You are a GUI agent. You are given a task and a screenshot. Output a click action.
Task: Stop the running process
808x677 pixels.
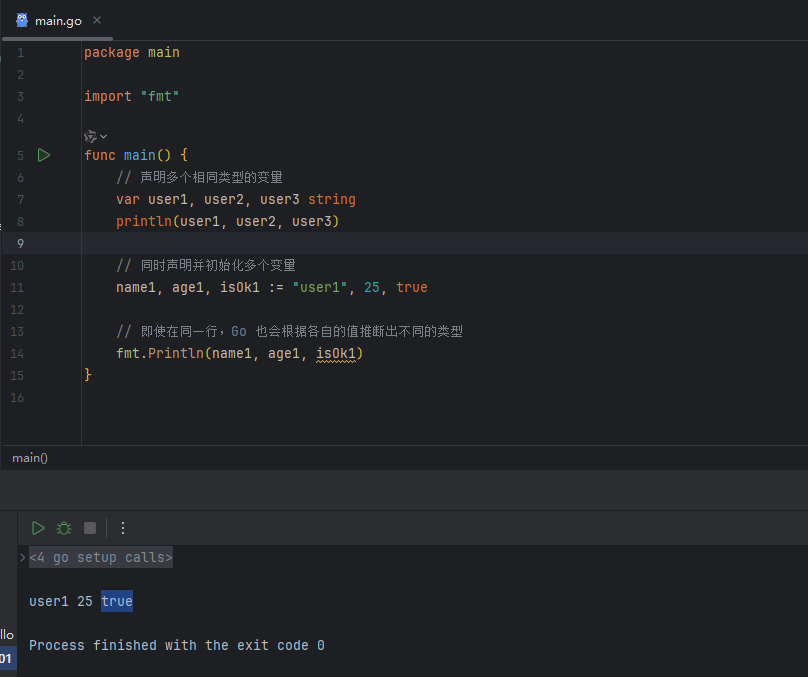click(x=90, y=528)
